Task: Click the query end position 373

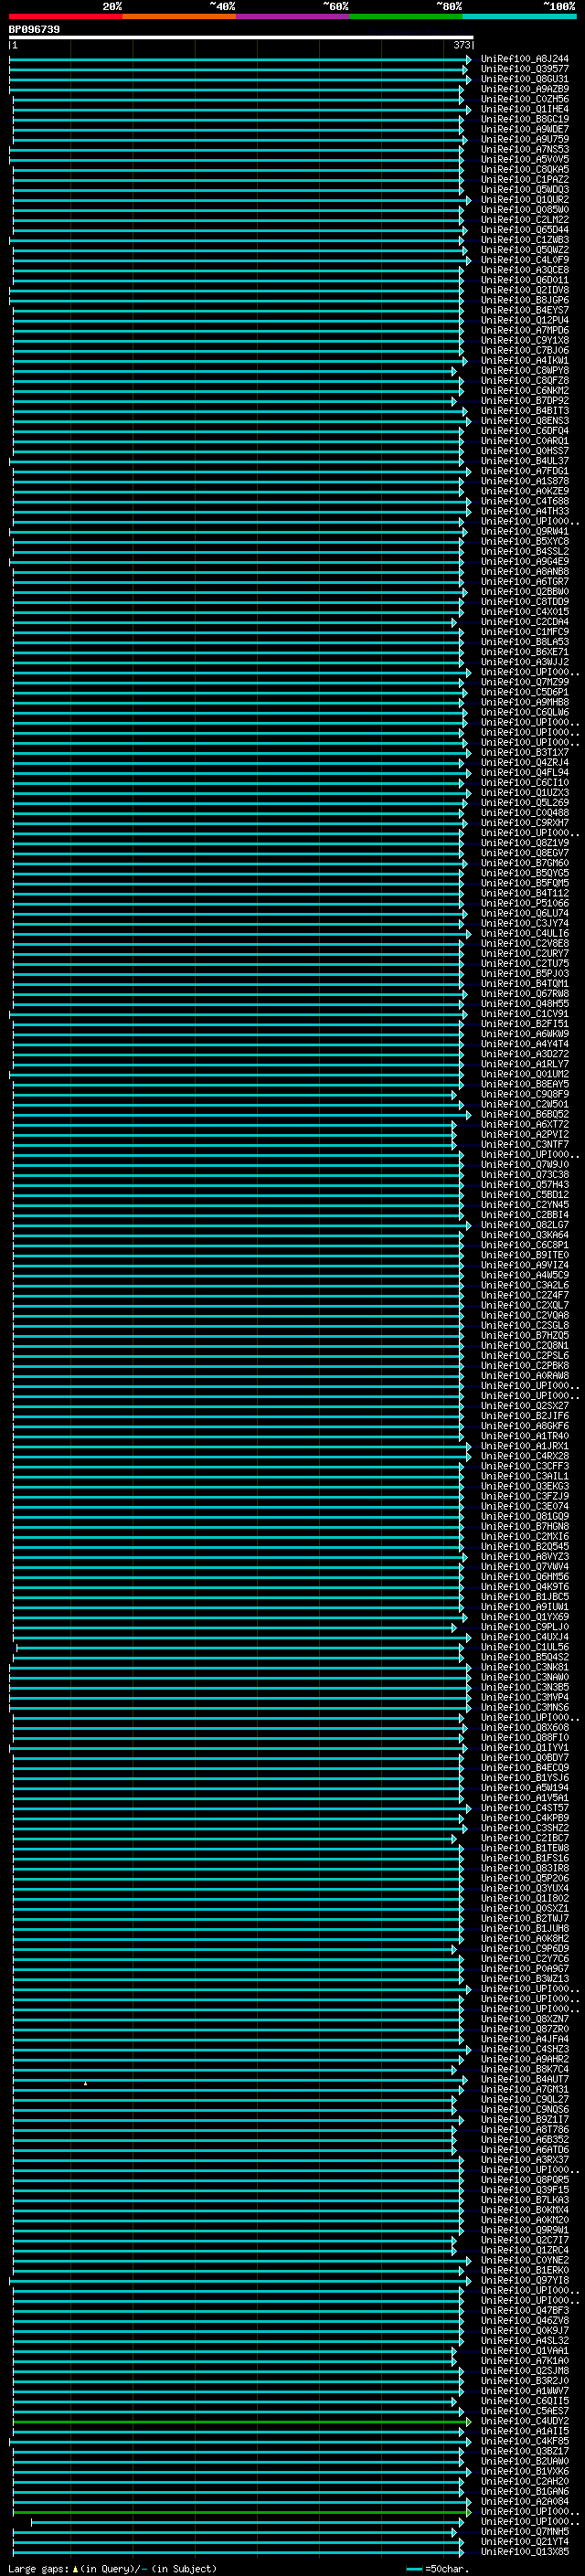Action: pyautogui.click(x=461, y=45)
